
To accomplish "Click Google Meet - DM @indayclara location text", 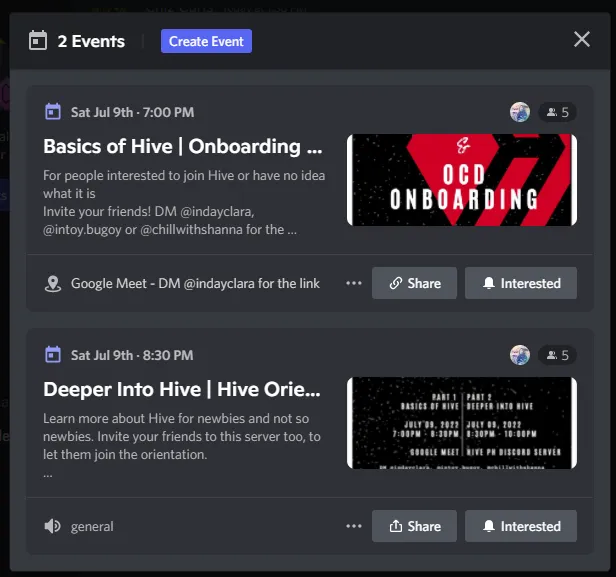I will coord(195,283).
